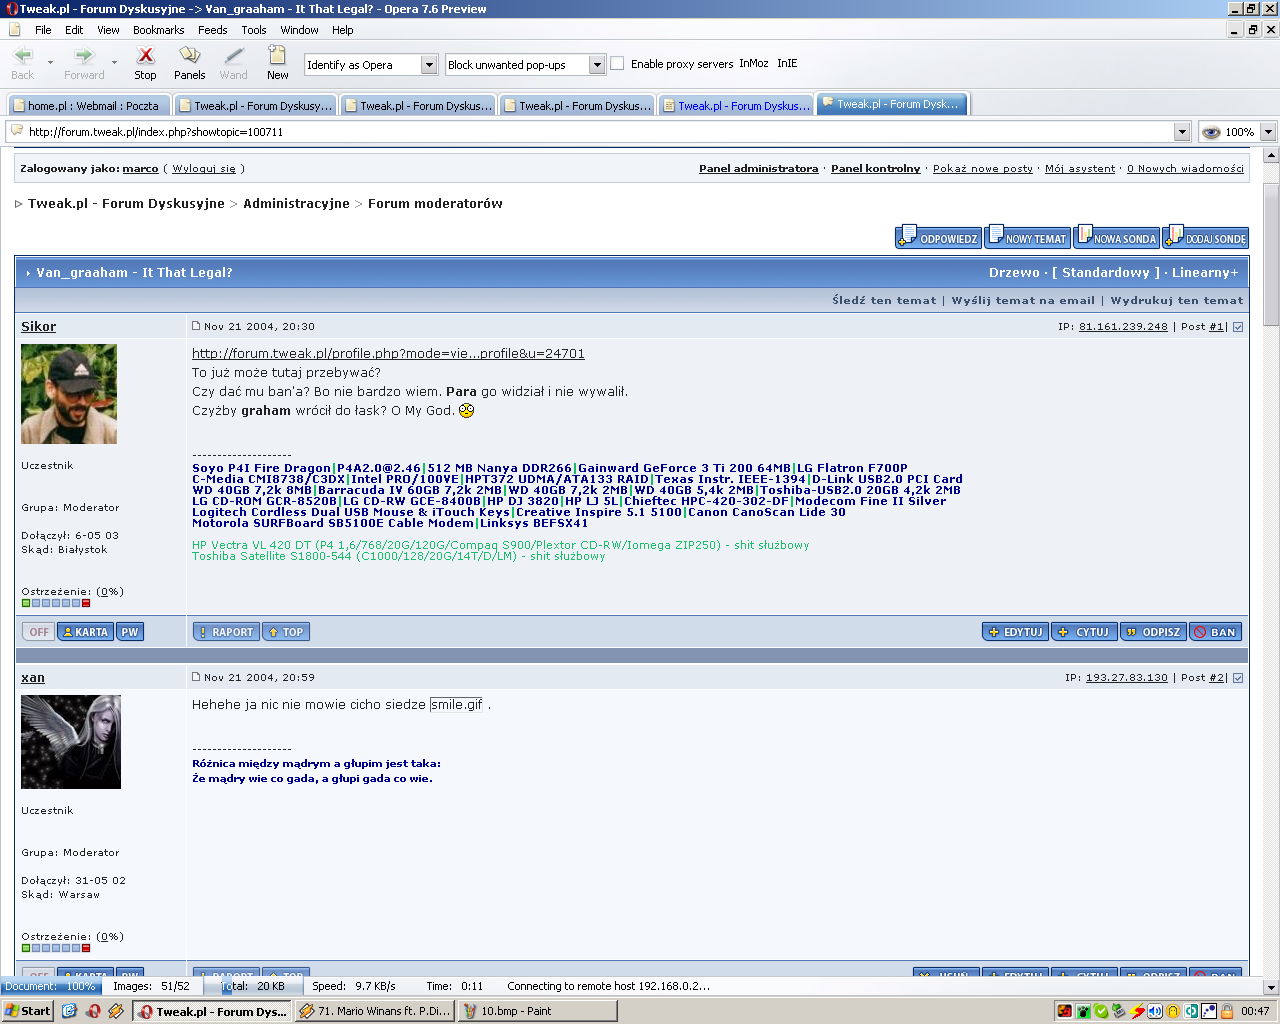This screenshot has height=1024, width=1280.
Task: Click the InMoz toolbar button
Action: pyautogui.click(x=754, y=63)
